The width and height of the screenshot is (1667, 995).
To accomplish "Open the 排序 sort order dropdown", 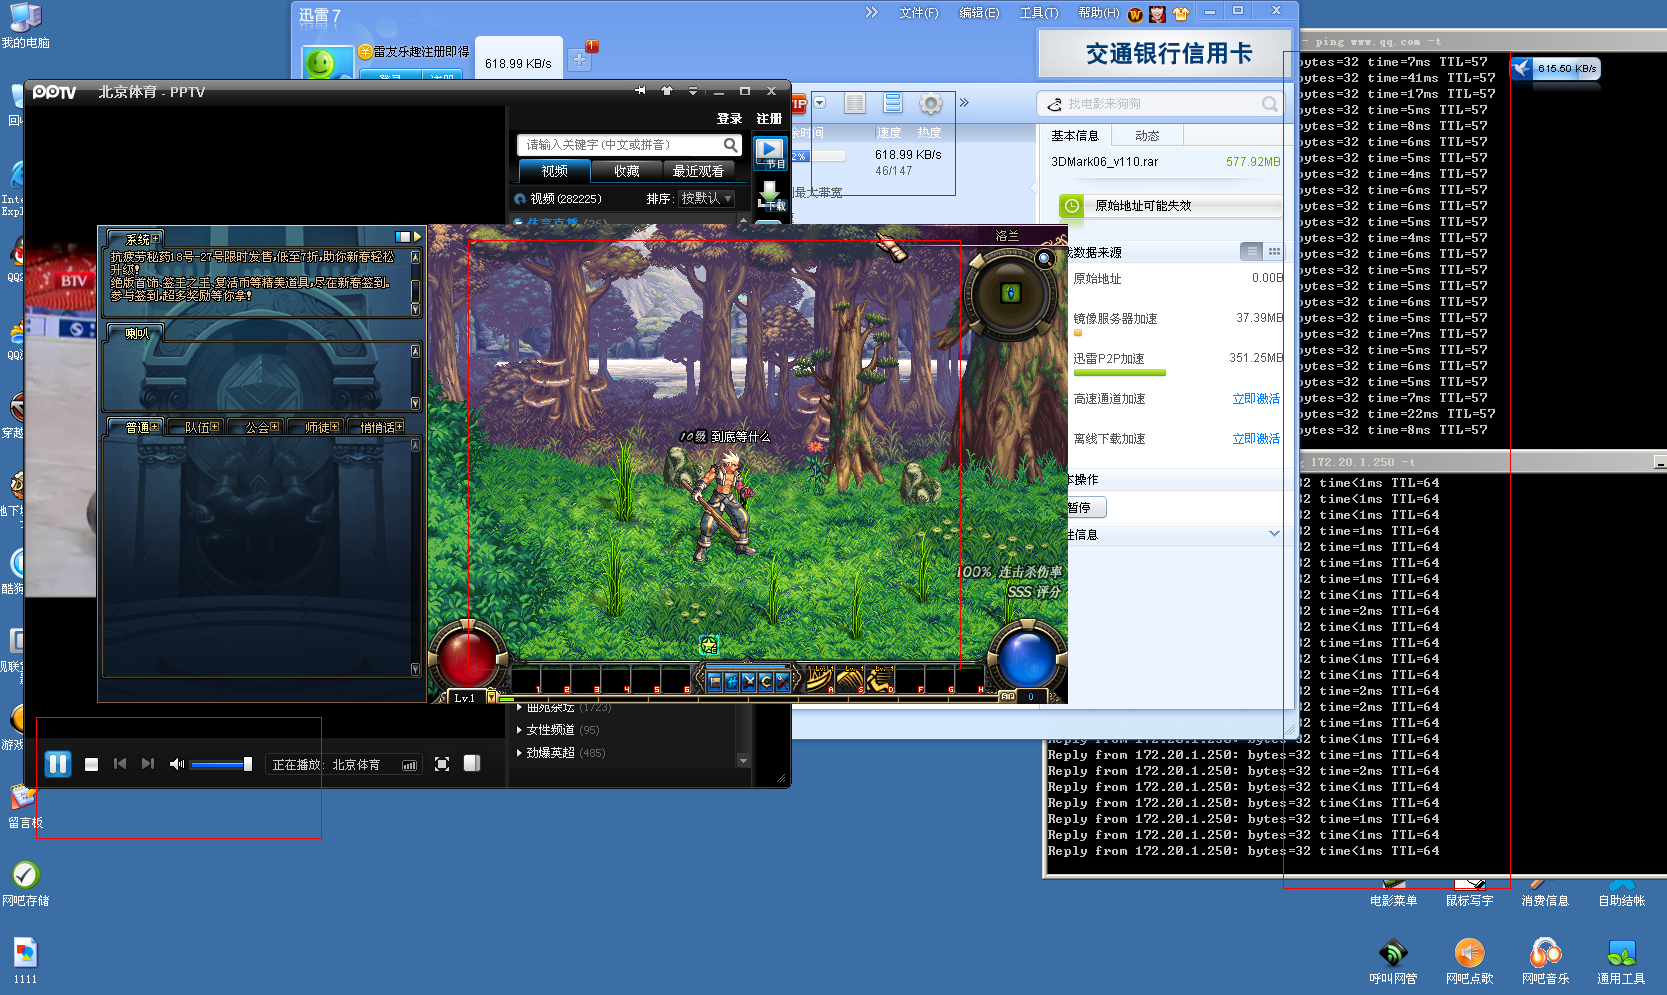I will pyautogui.click(x=707, y=199).
